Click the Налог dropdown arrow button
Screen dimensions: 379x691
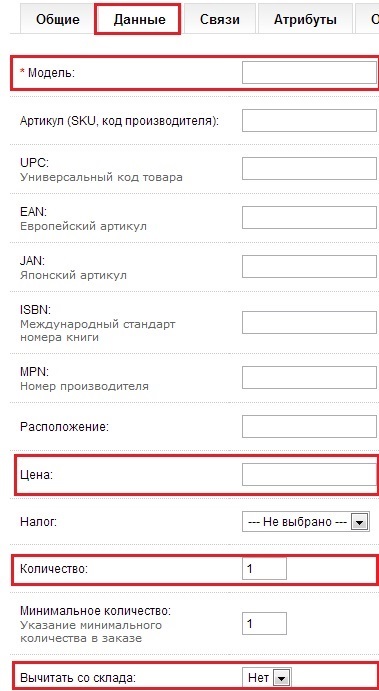click(x=360, y=522)
